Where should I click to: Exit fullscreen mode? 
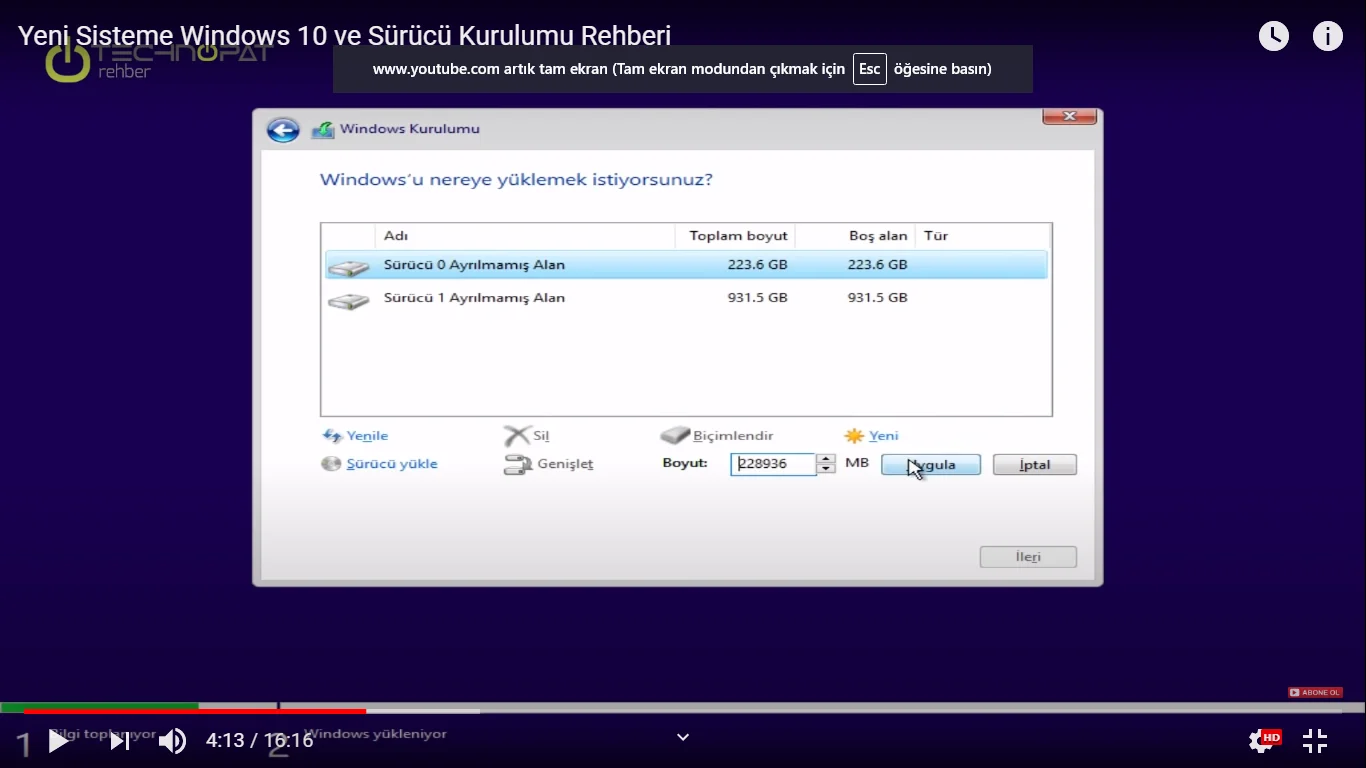[1315, 741]
